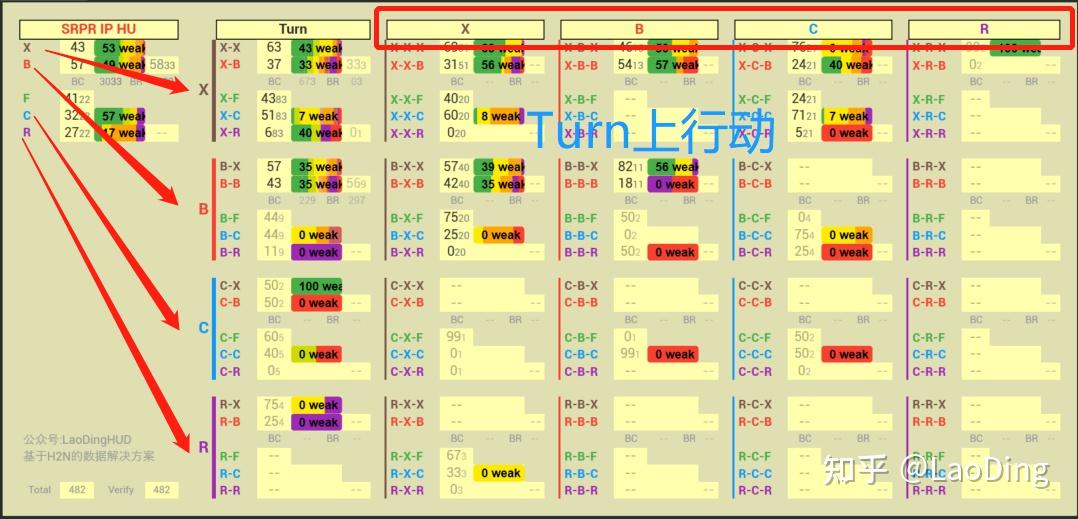Select the R-X-F row label
The image size is (1078, 519).
point(407,456)
